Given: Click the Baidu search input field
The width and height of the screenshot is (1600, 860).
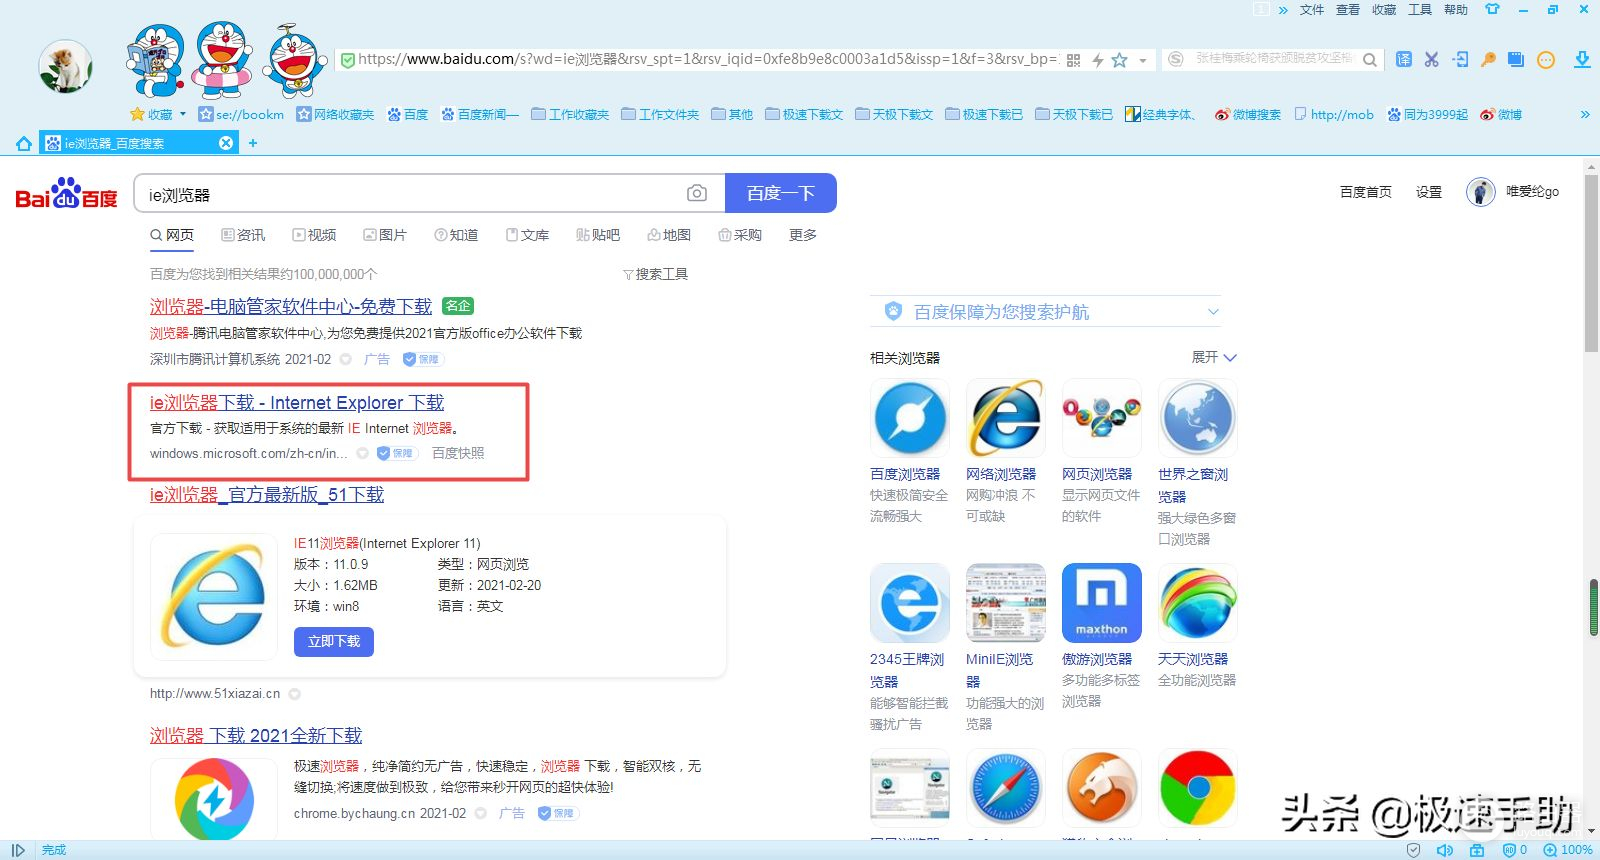Looking at the screenshot, I should [410, 194].
